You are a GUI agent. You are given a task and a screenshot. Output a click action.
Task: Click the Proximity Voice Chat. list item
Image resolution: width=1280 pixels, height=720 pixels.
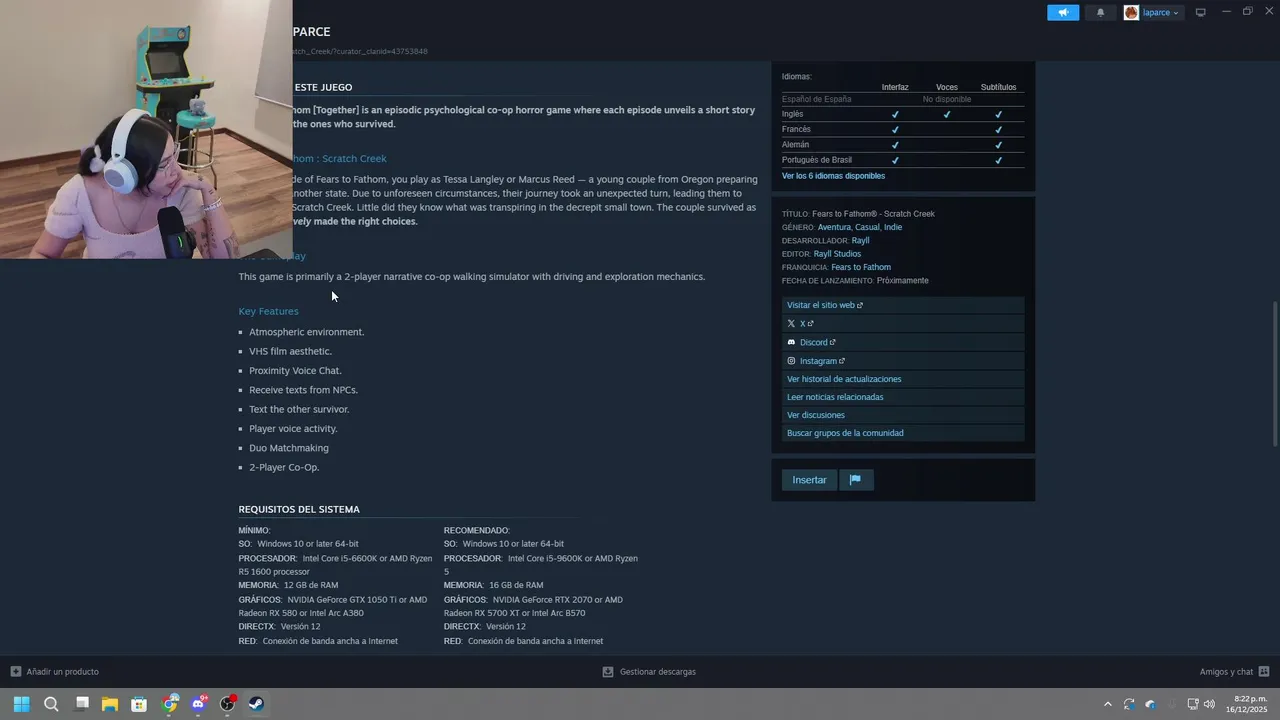(295, 371)
